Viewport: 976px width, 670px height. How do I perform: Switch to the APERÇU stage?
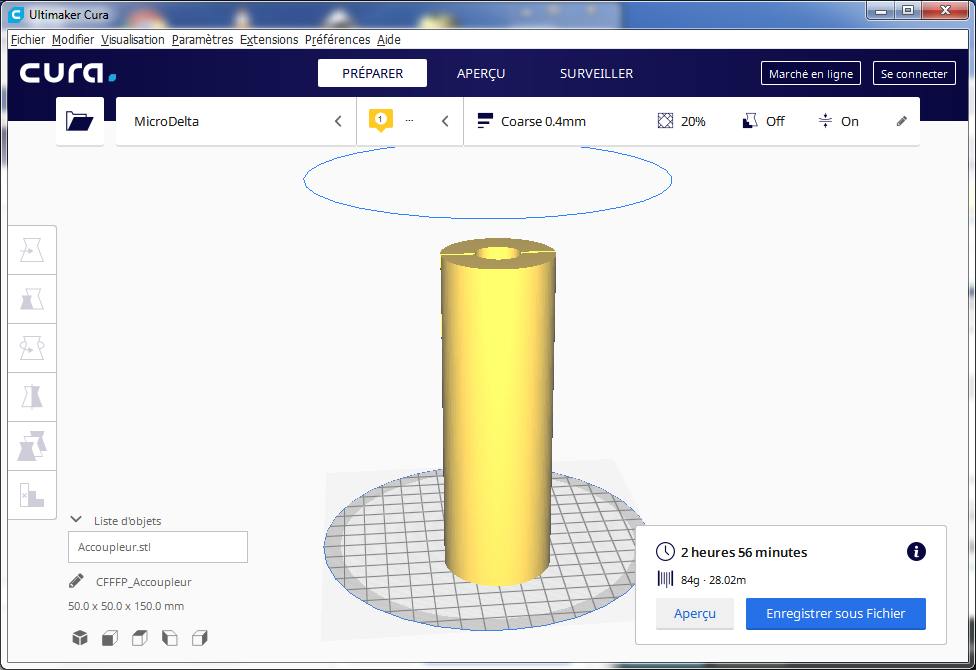pos(481,73)
